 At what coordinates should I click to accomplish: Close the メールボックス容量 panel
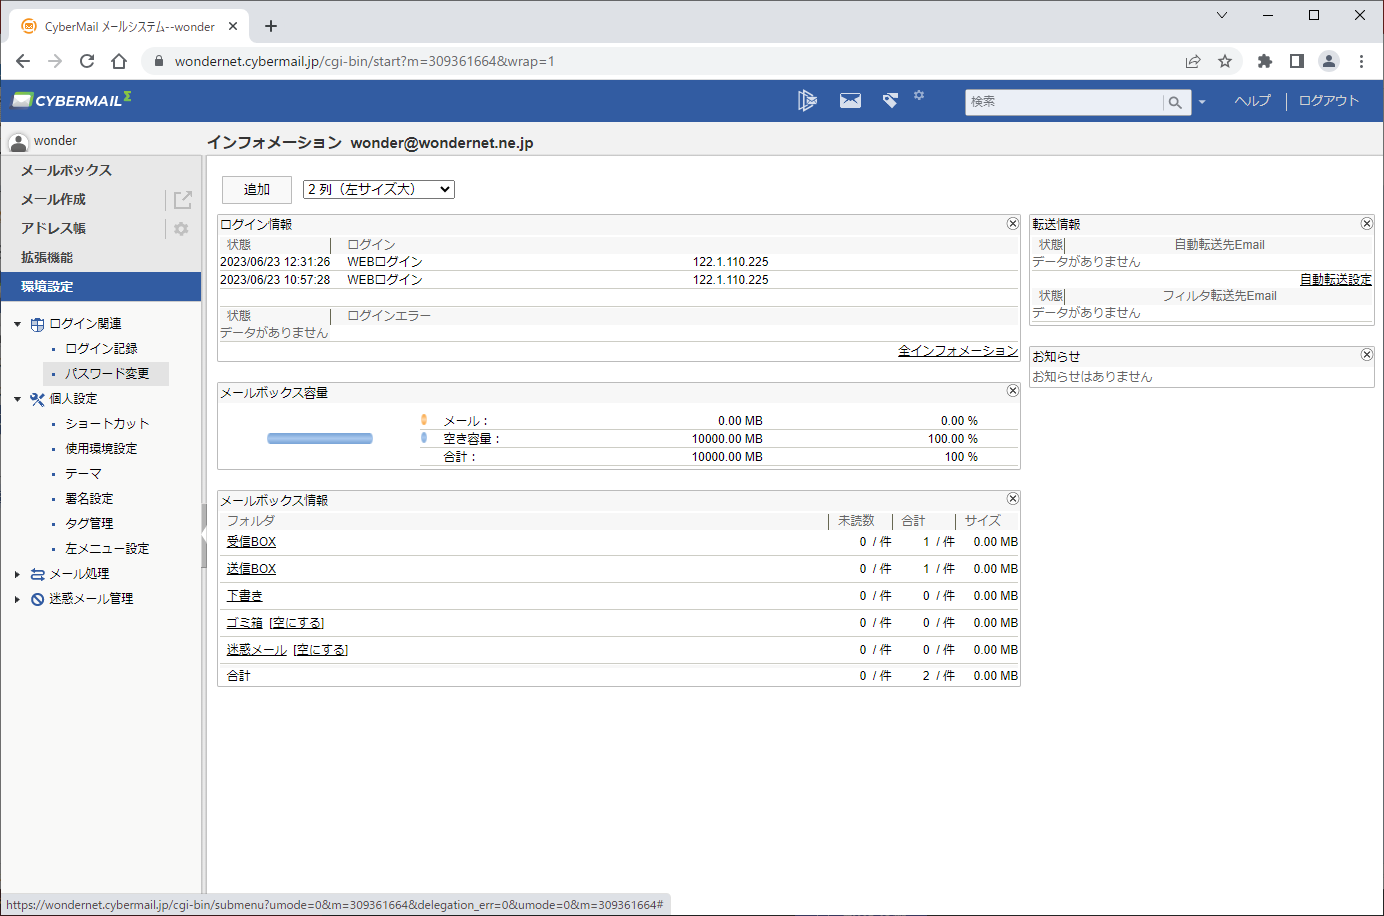pos(1013,391)
